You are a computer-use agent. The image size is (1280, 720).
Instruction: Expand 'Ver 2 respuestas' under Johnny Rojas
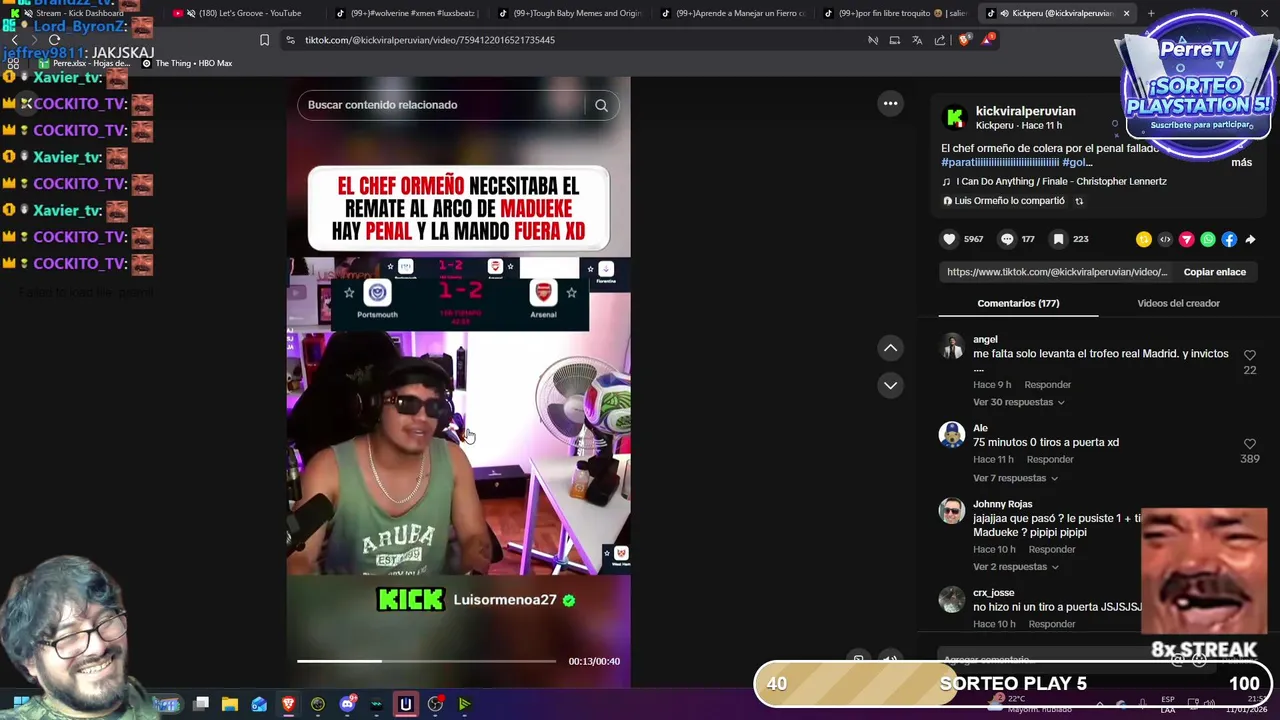pyautogui.click(x=1015, y=567)
